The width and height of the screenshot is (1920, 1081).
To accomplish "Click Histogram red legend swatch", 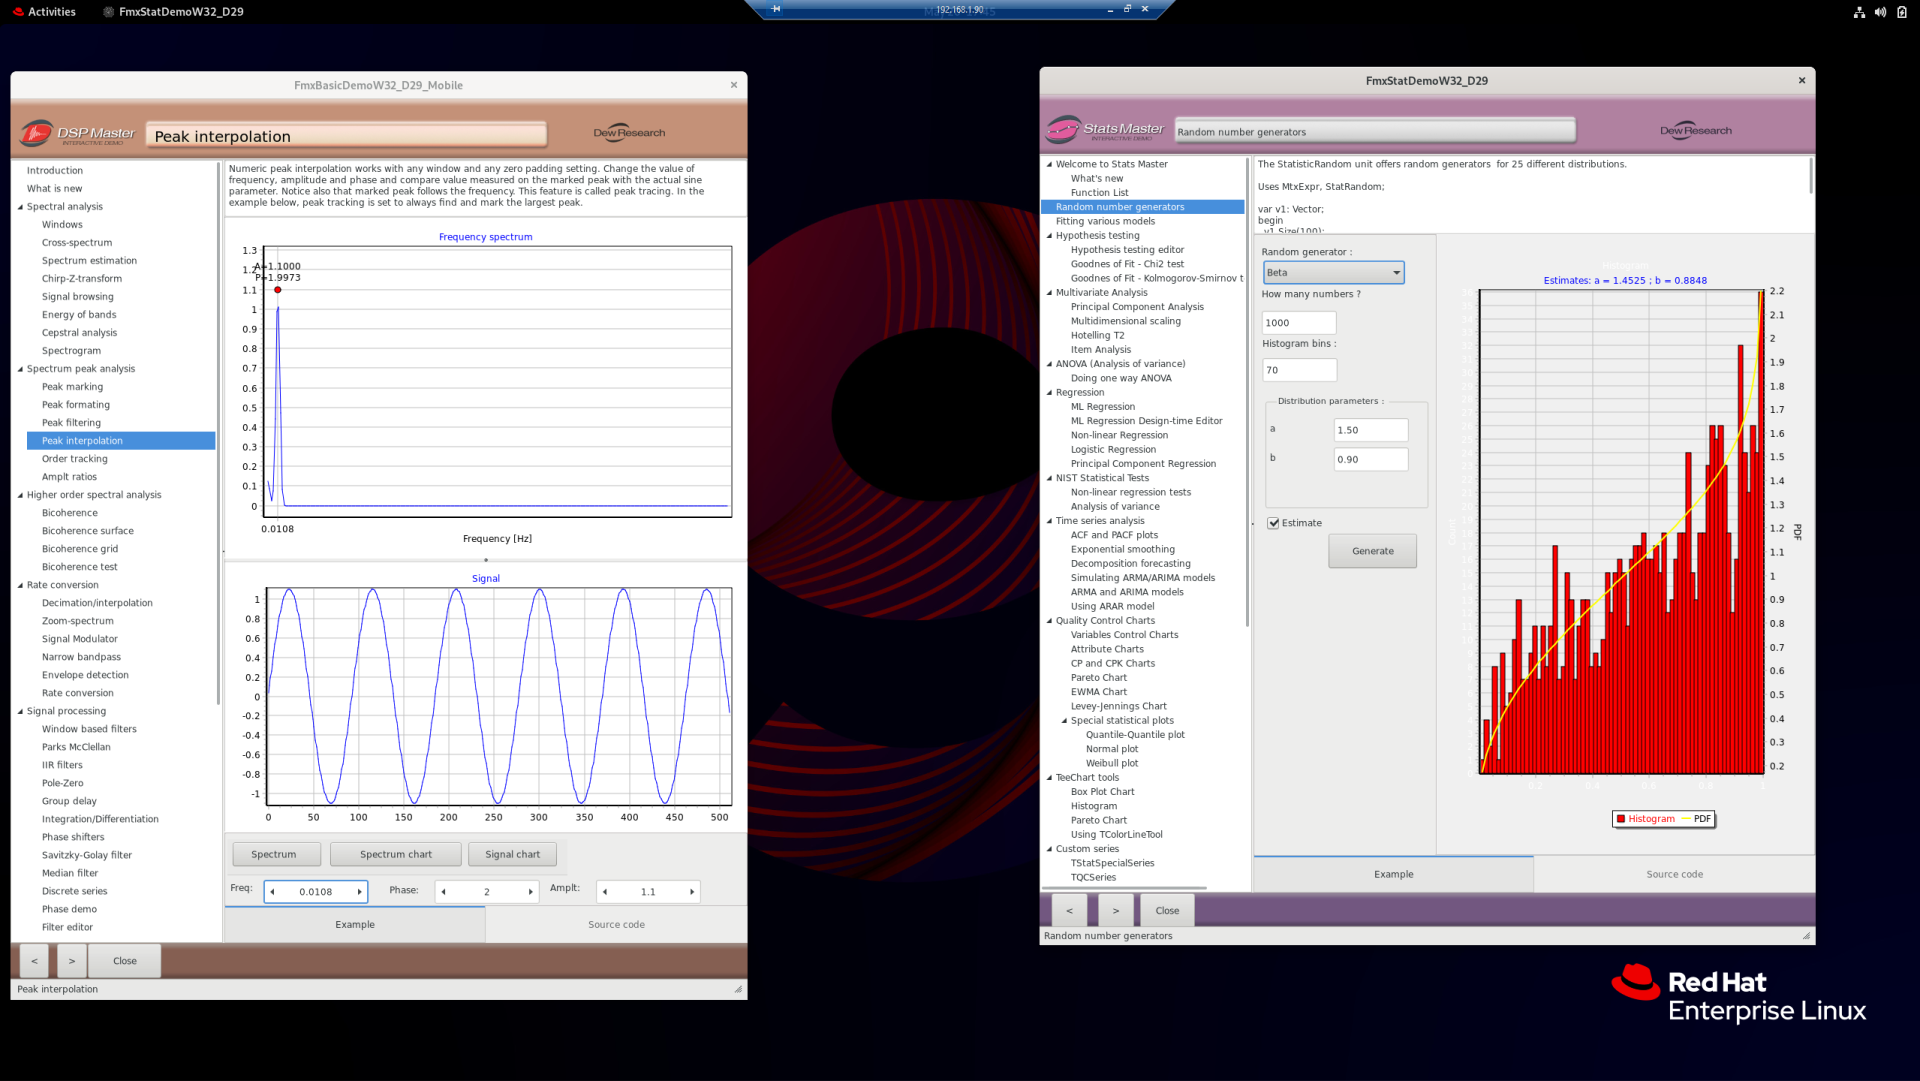I will [1621, 819].
